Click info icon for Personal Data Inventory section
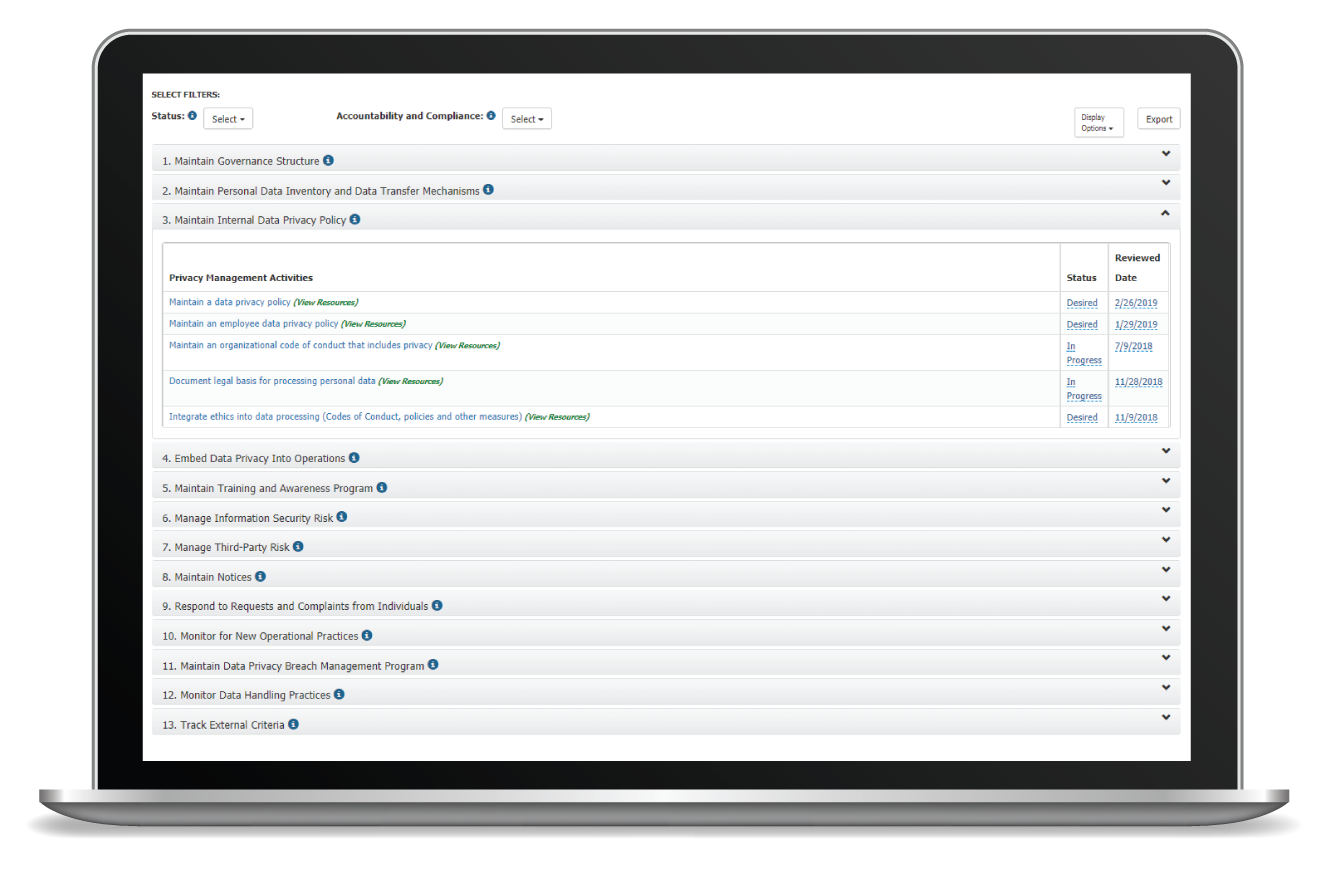Screen dimensions: 1328x873 pyautogui.click(x=489, y=189)
